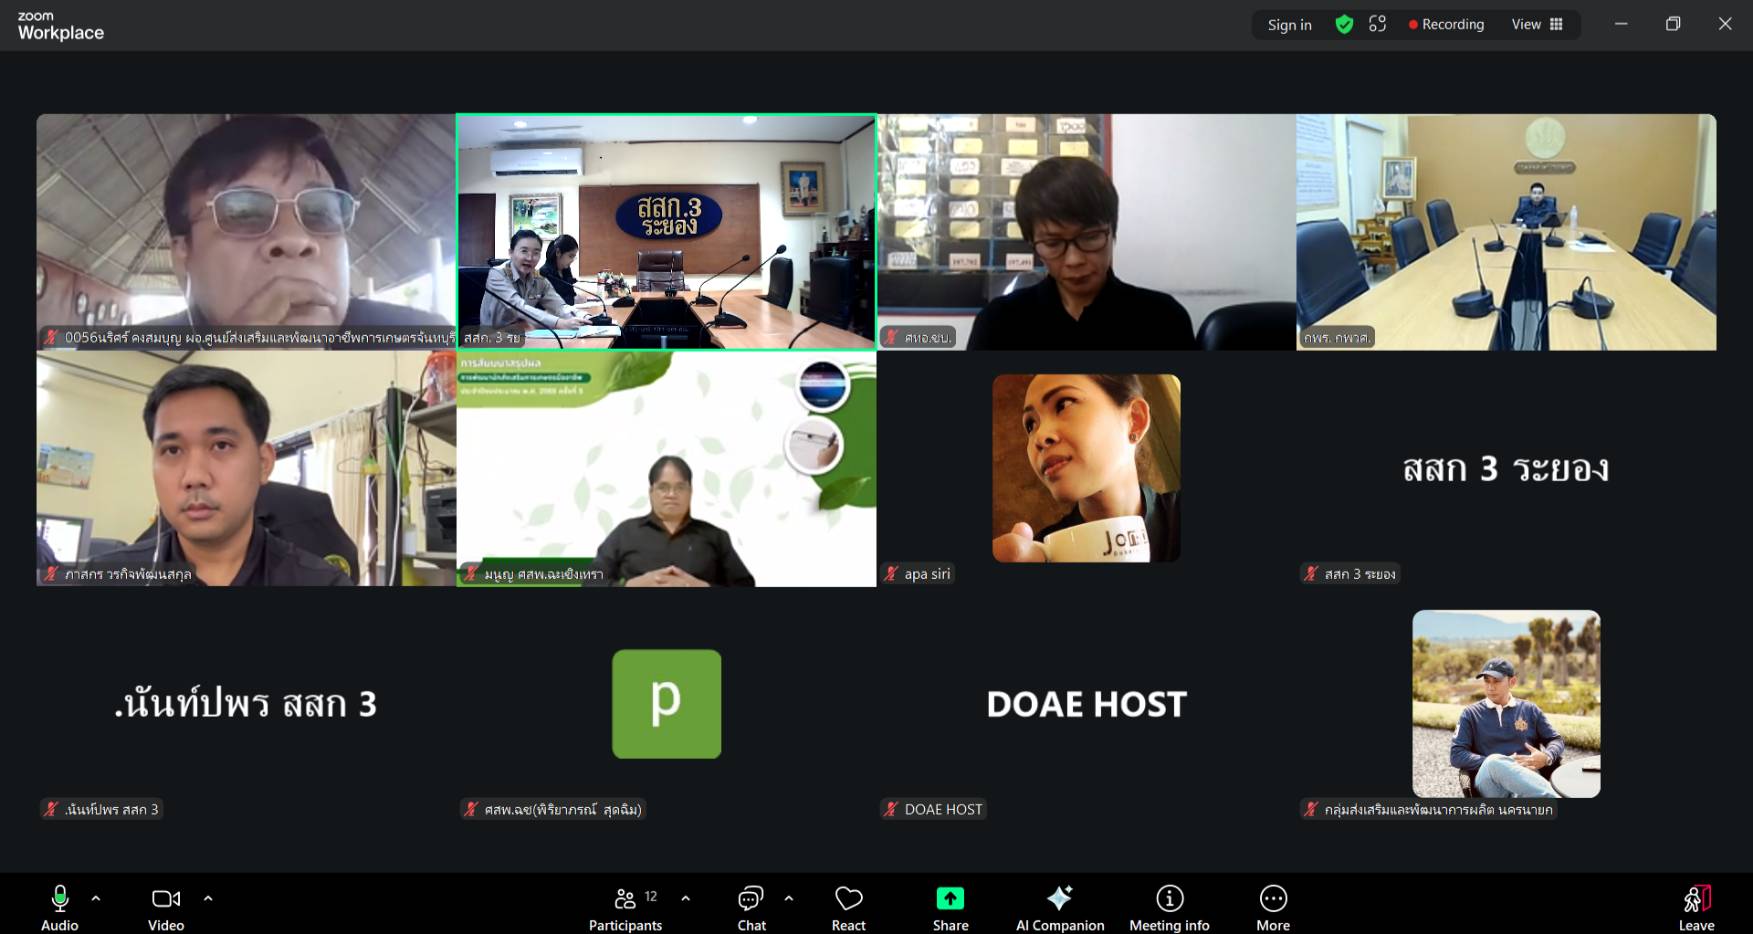The height and width of the screenshot is (934, 1753).
Task: Launch AI Companion
Action: 1059,907
